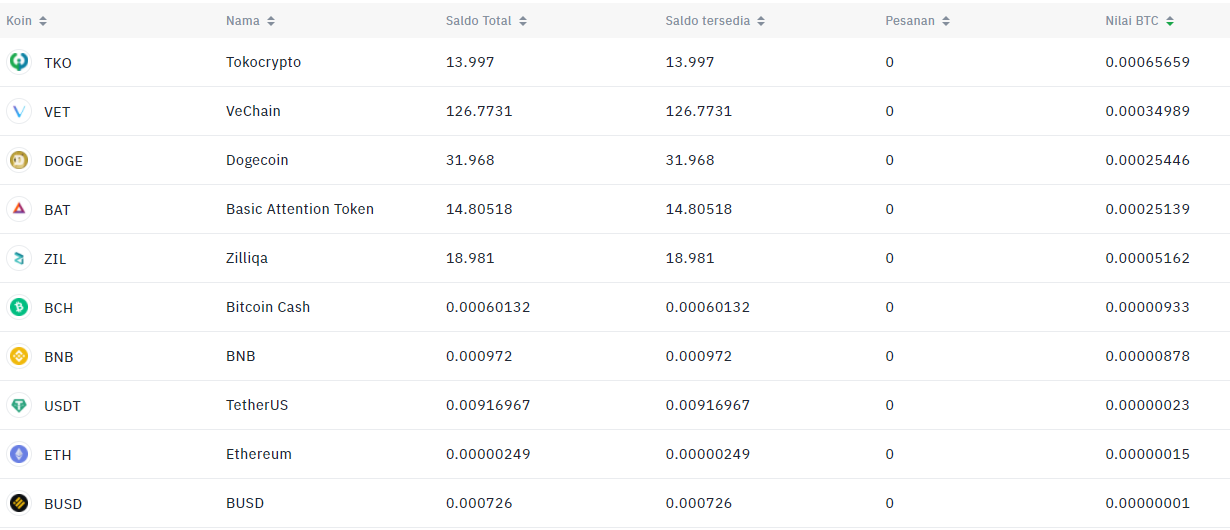This screenshot has height=530, width=1230.
Task: Click Zilliqa total balance 18.981
Action: 470,258
